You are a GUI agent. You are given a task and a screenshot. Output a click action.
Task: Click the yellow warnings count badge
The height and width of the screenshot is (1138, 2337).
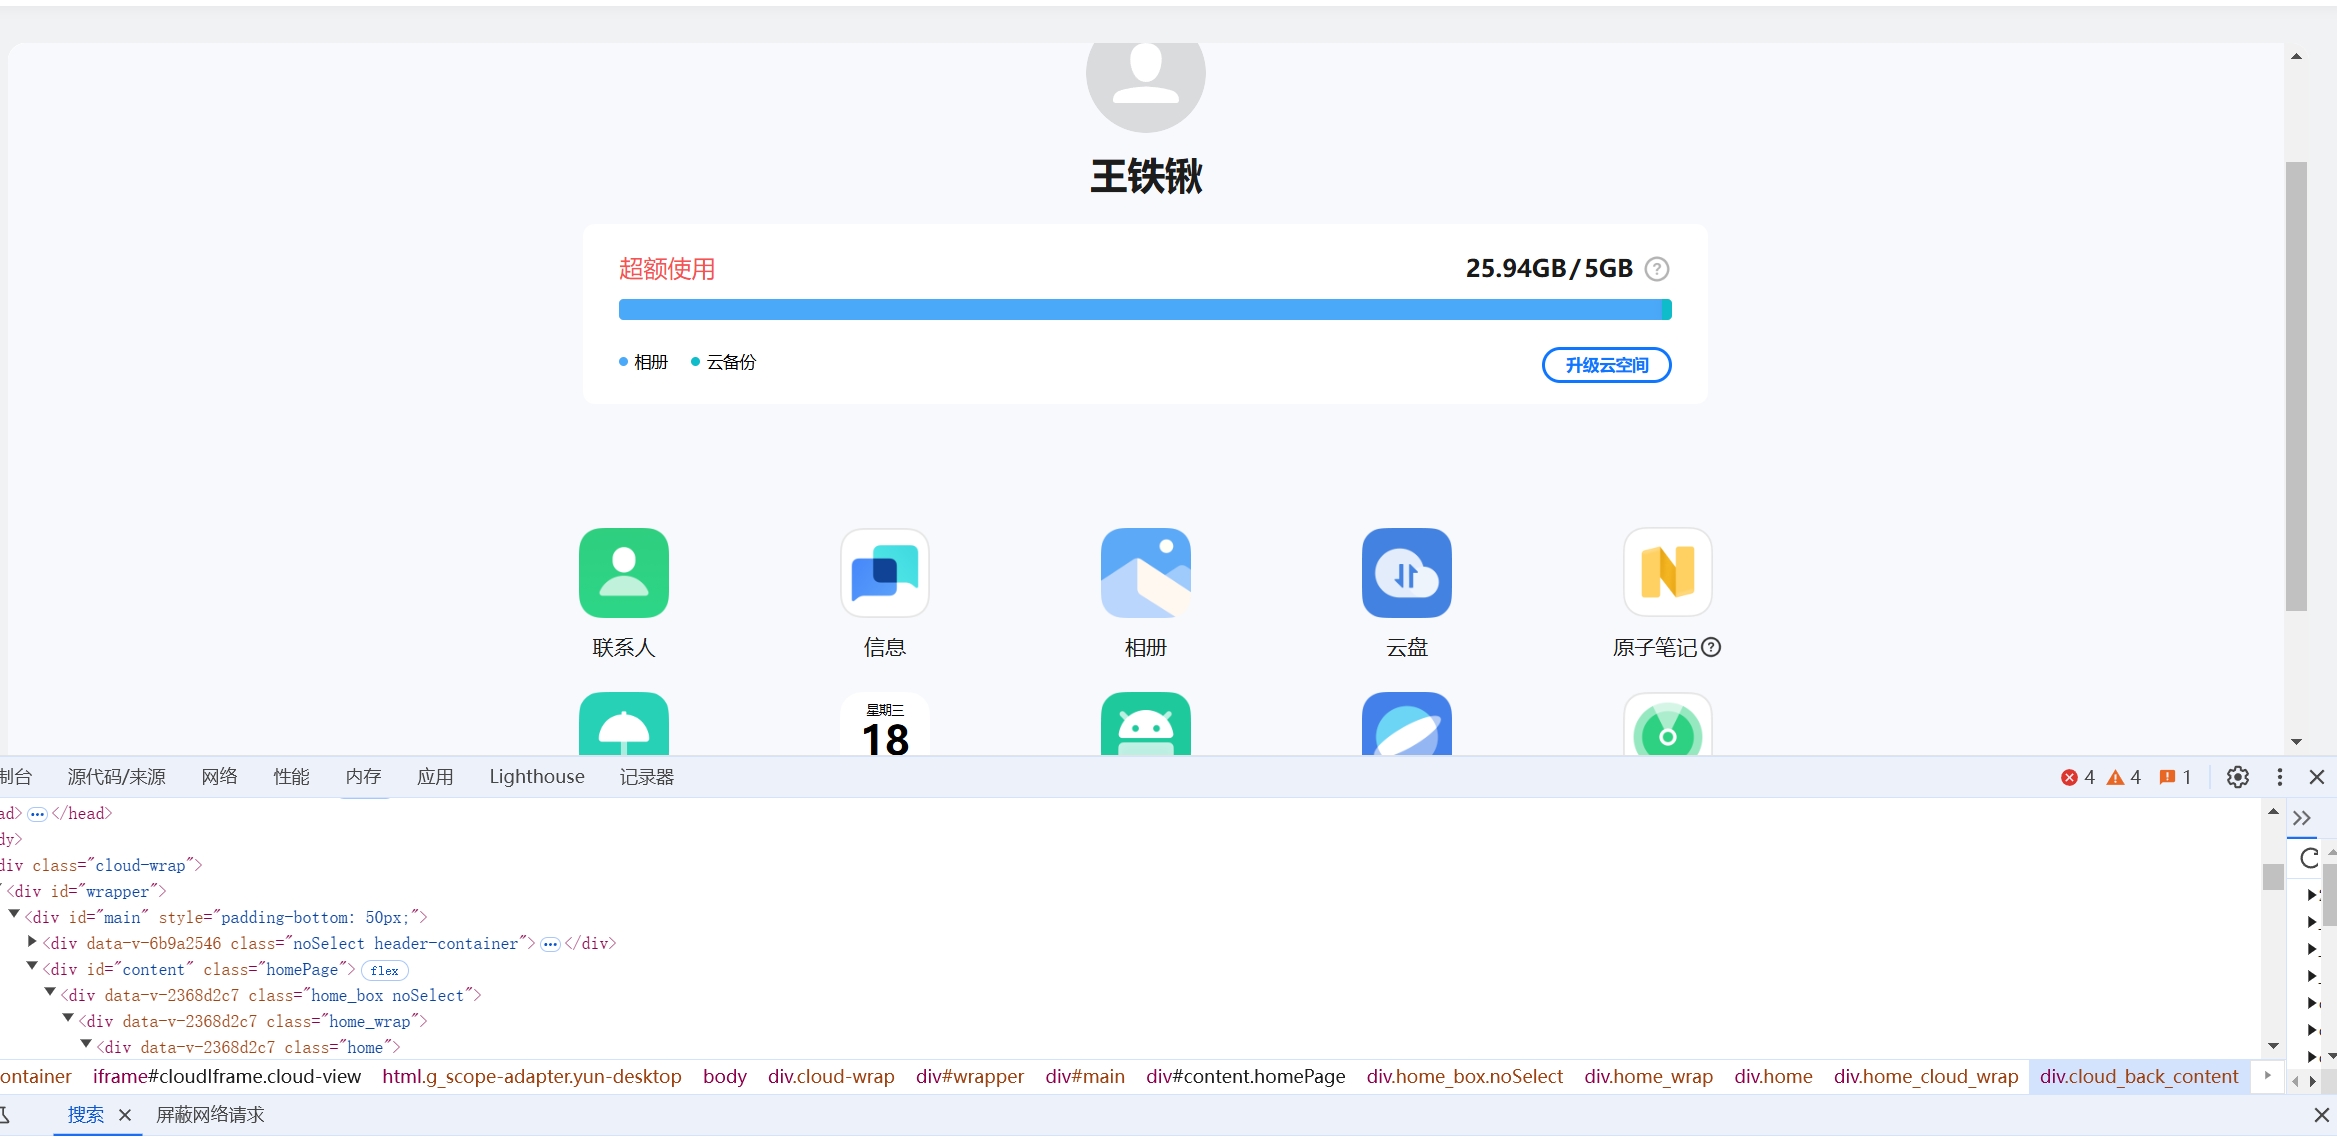pos(2124,777)
